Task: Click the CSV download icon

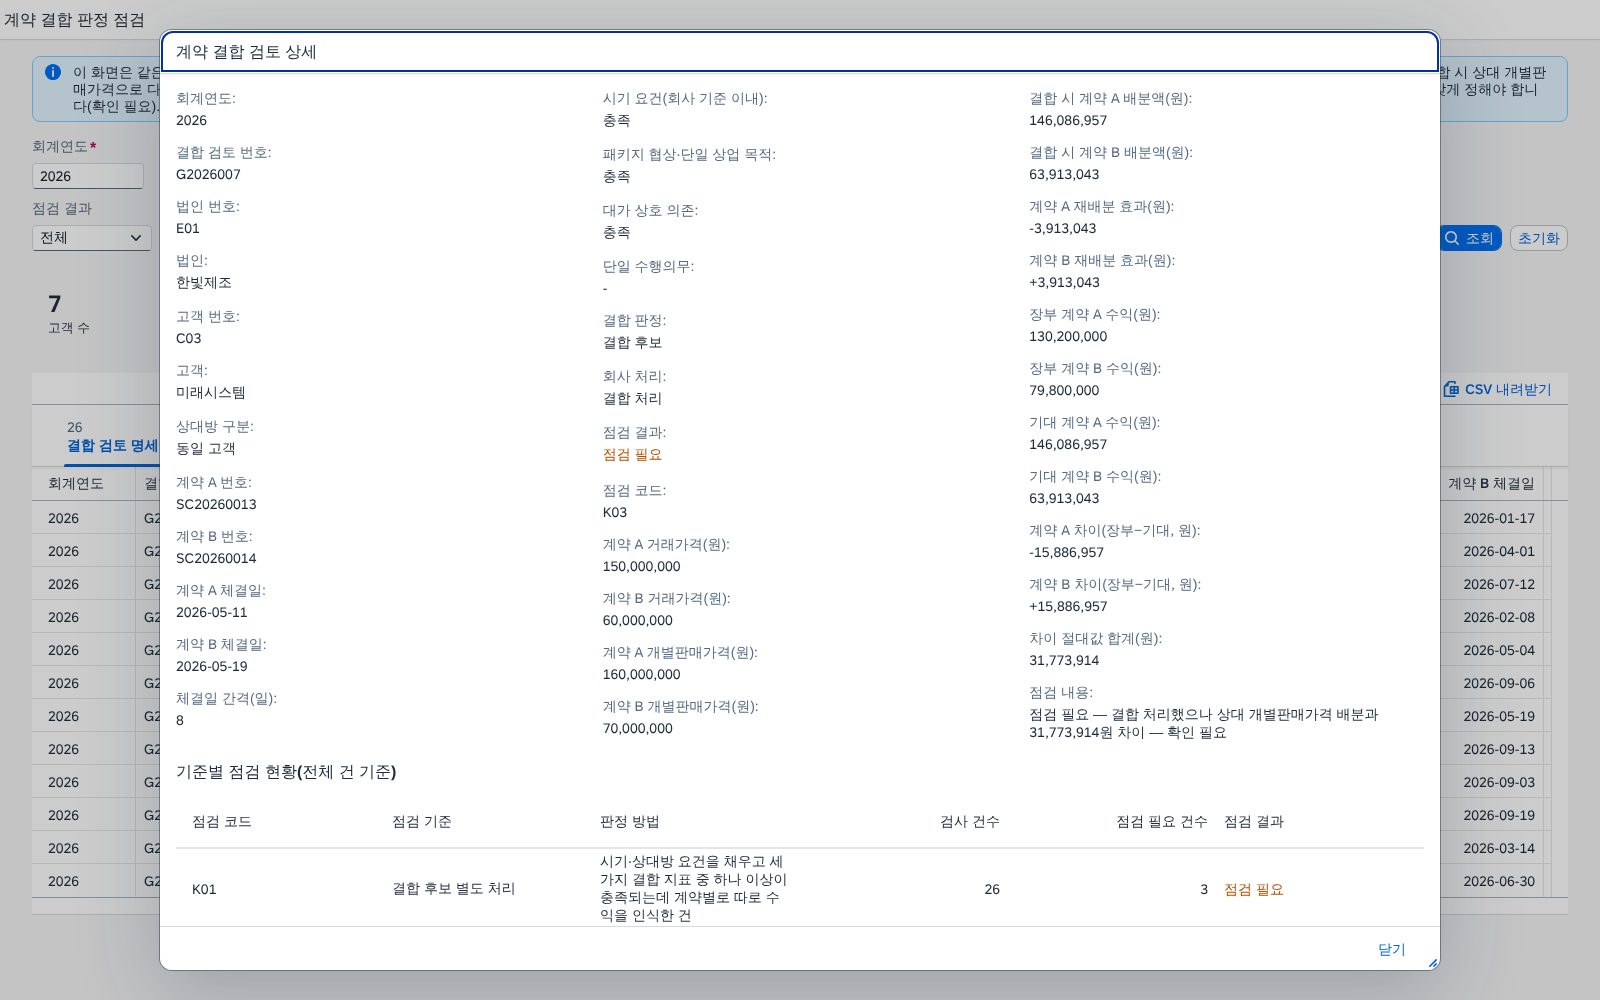Action: [x=1451, y=389]
